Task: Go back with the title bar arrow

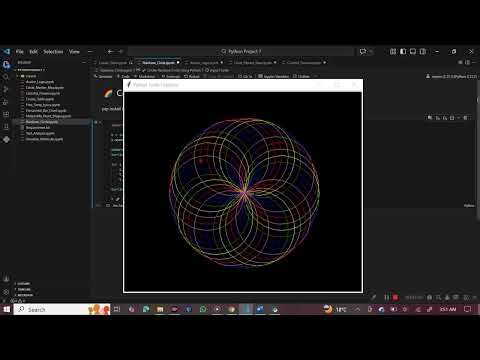Action: click(x=110, y=51)
